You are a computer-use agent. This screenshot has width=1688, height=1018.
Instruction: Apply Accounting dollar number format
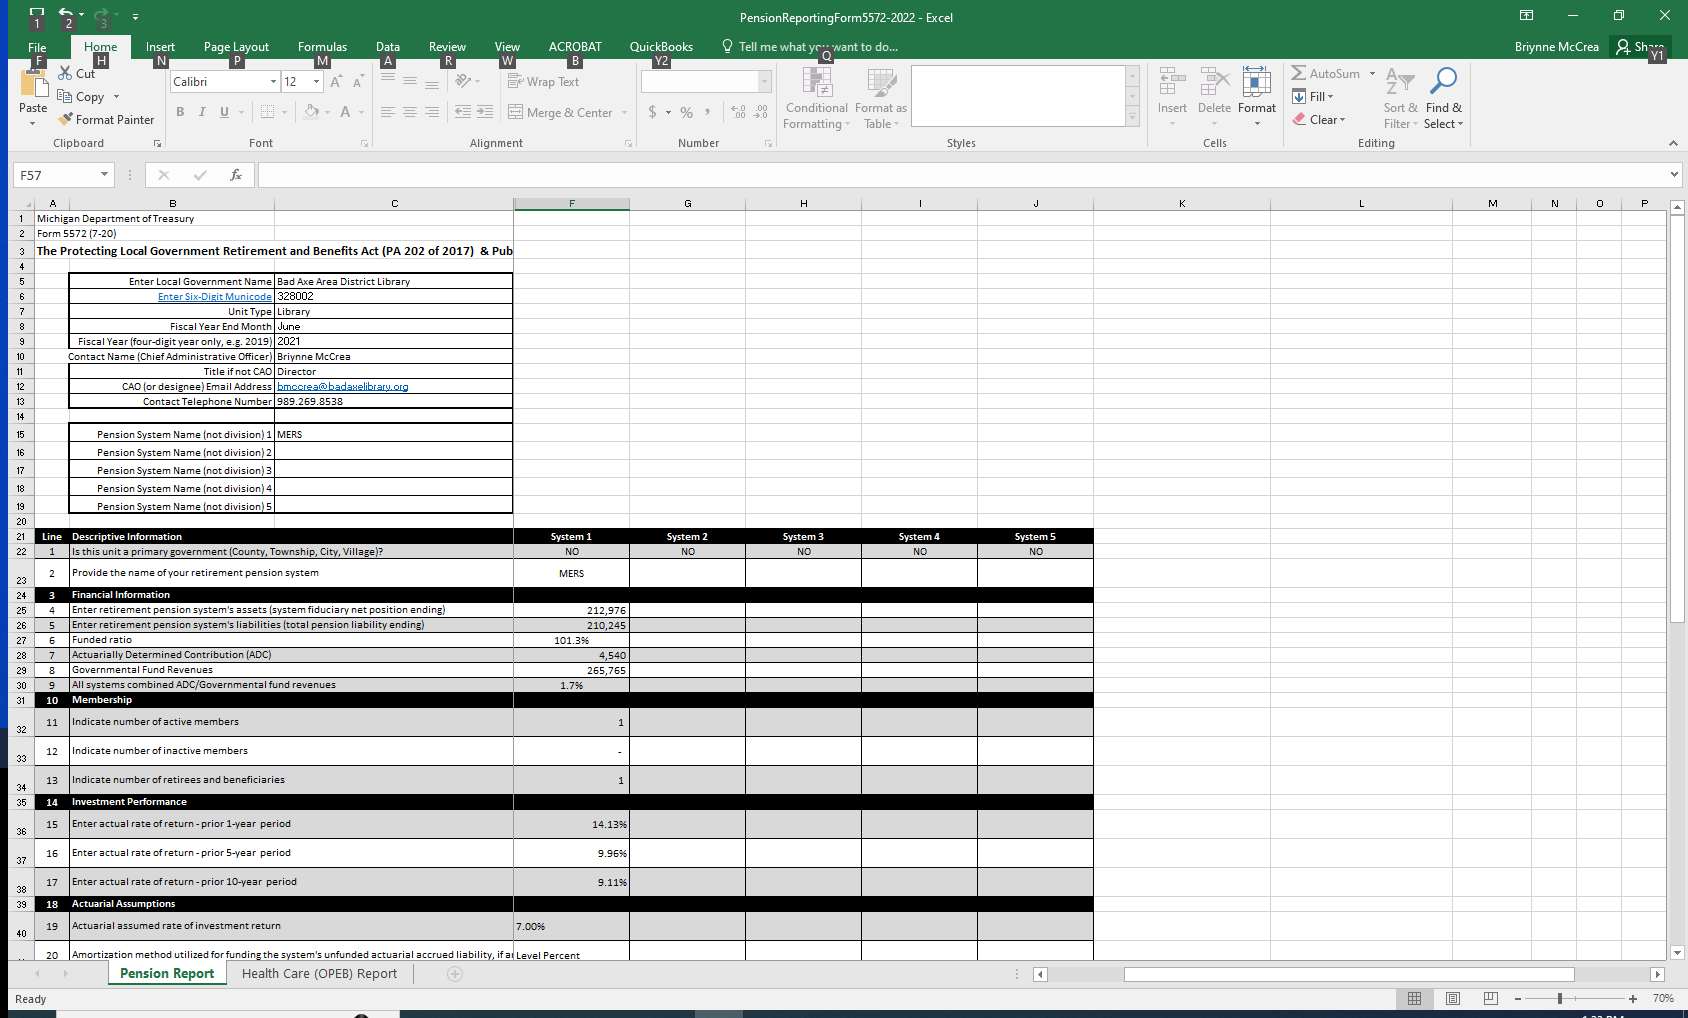pyautogui.click(x=653, y=112)
